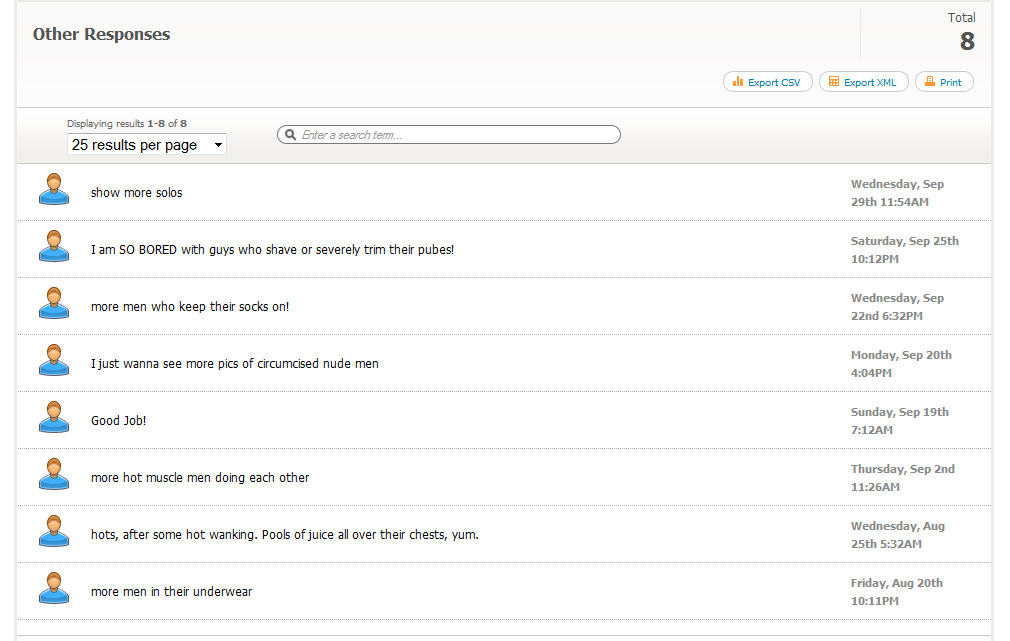Export the responses as CSV
This screenshot has height=641, width=1010.
click(x=766, y=82)
